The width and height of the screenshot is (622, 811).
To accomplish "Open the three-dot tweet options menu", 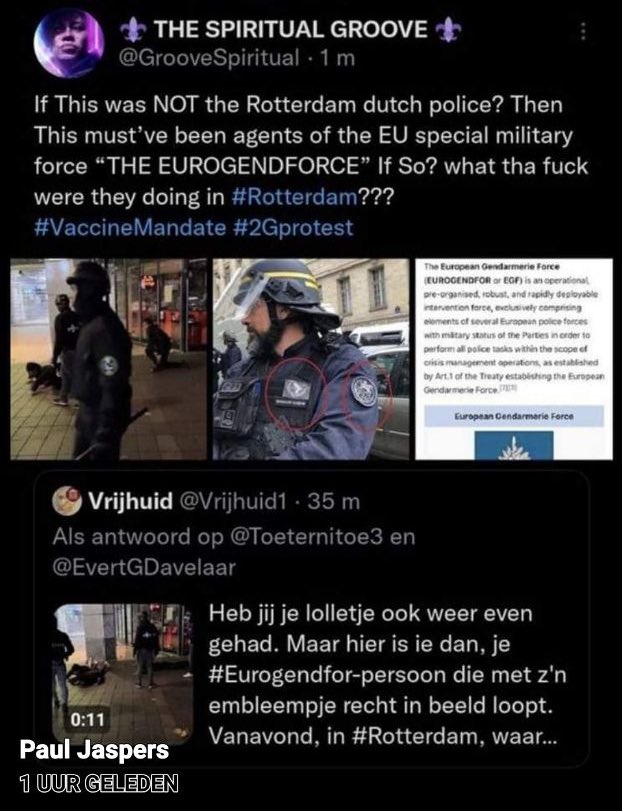I will (583, 31).
